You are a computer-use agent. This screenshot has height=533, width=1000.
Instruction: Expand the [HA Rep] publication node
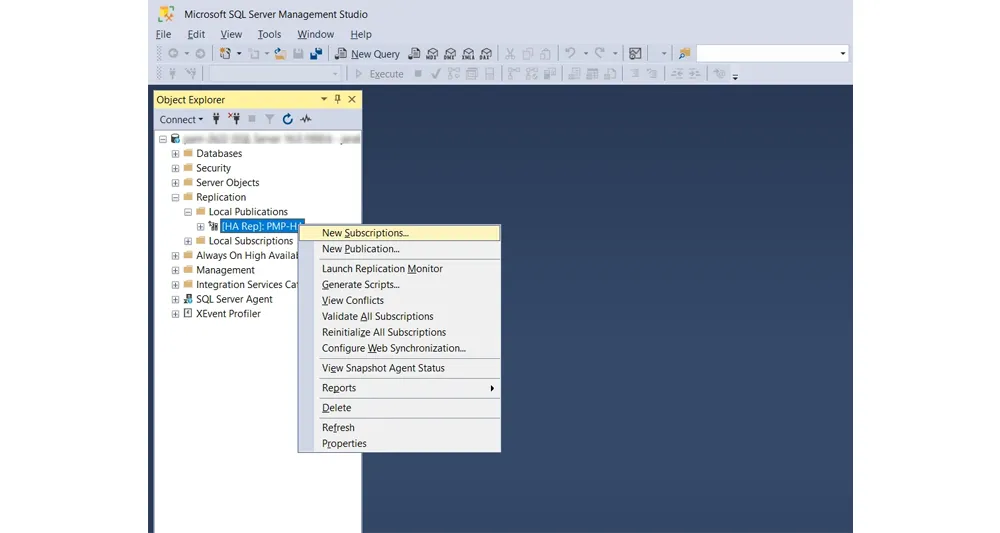pos(201,226)
